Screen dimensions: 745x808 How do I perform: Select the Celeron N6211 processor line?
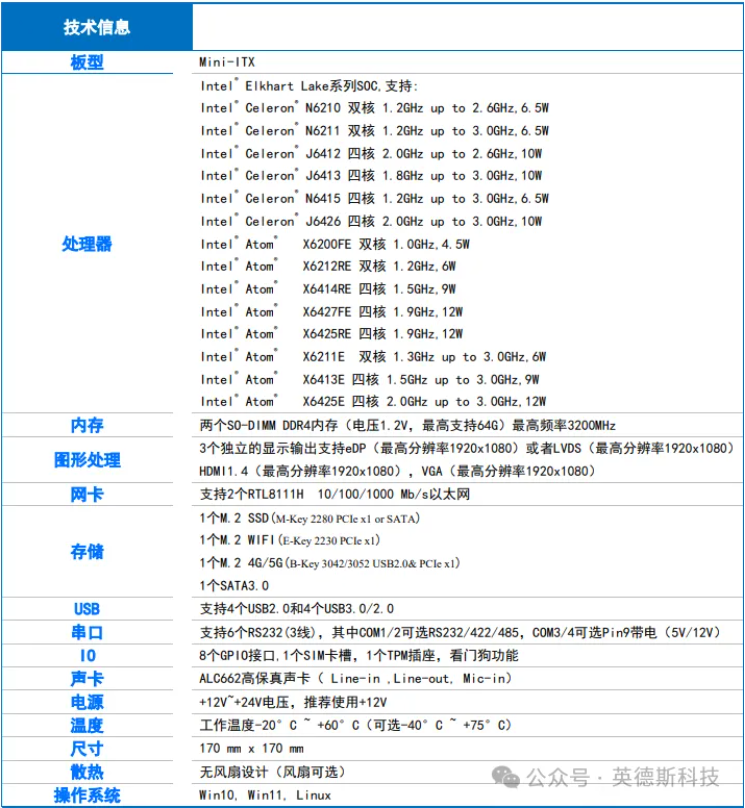click(x=375, y=131)
